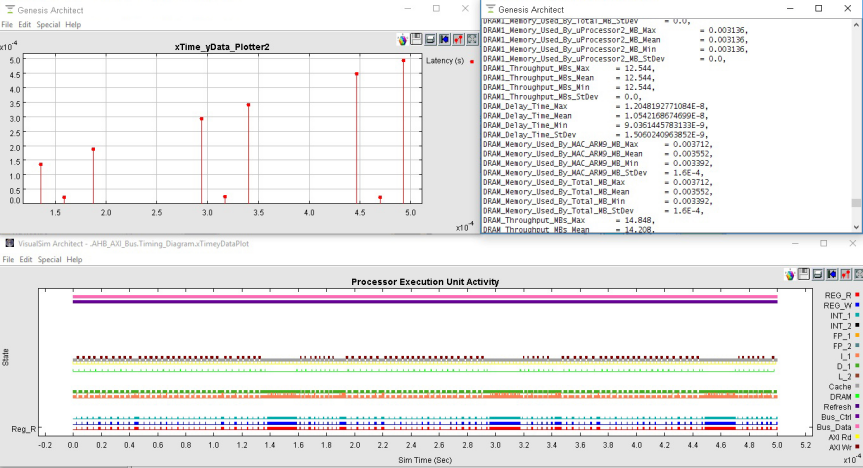This screenshot has height=468, width=863.
Task: Click DRAM green legend swatch
Action: [857, 396]
